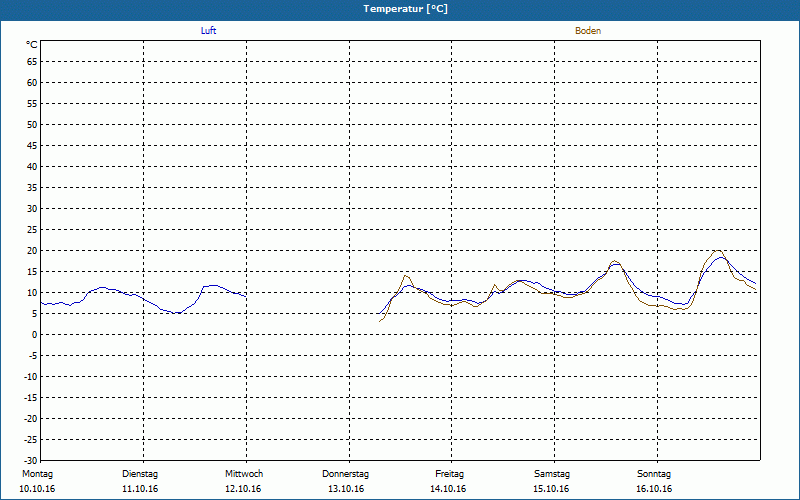Click the Dienstag day label
This screenshot has width=800, height=500.
pos(140,474)
